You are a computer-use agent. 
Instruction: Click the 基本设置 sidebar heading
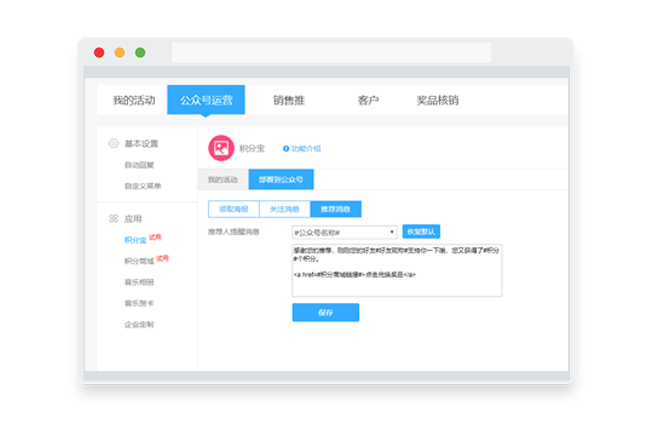click(x=141, y=143)
